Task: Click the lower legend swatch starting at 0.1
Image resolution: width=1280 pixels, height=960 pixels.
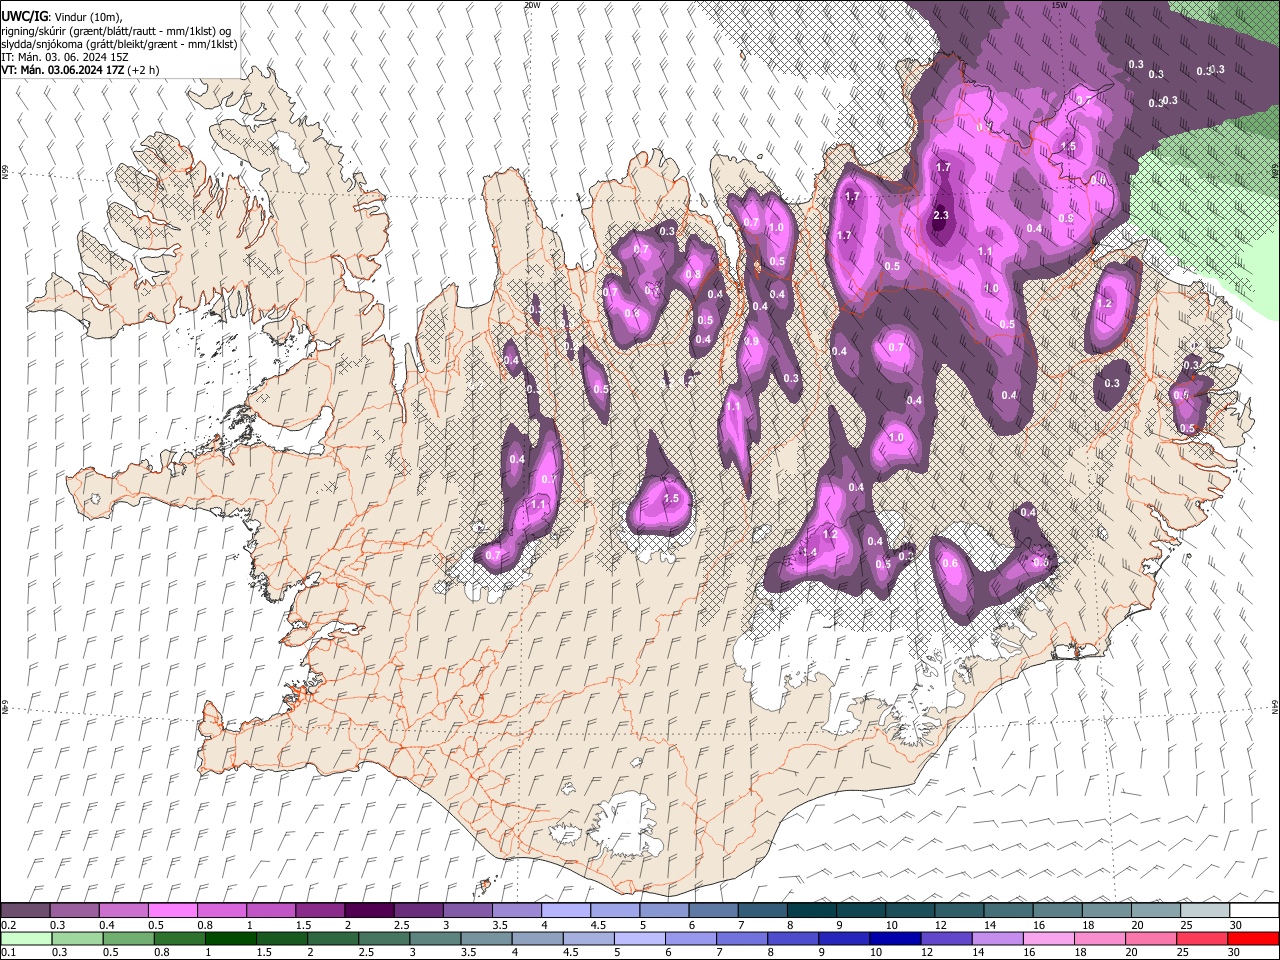Action: 25,938
